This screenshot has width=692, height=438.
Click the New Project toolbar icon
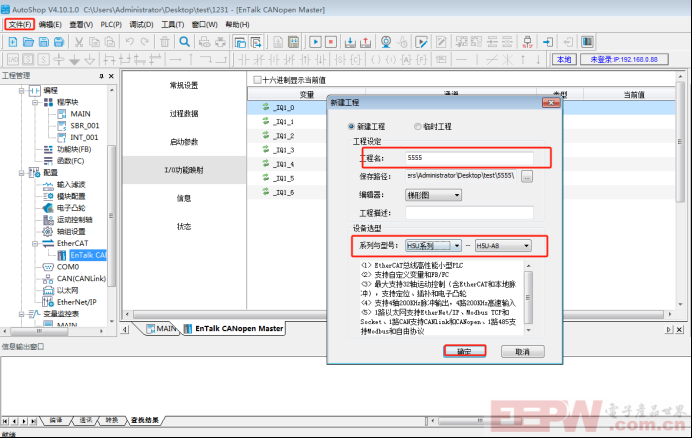click(x=13, y=42)
